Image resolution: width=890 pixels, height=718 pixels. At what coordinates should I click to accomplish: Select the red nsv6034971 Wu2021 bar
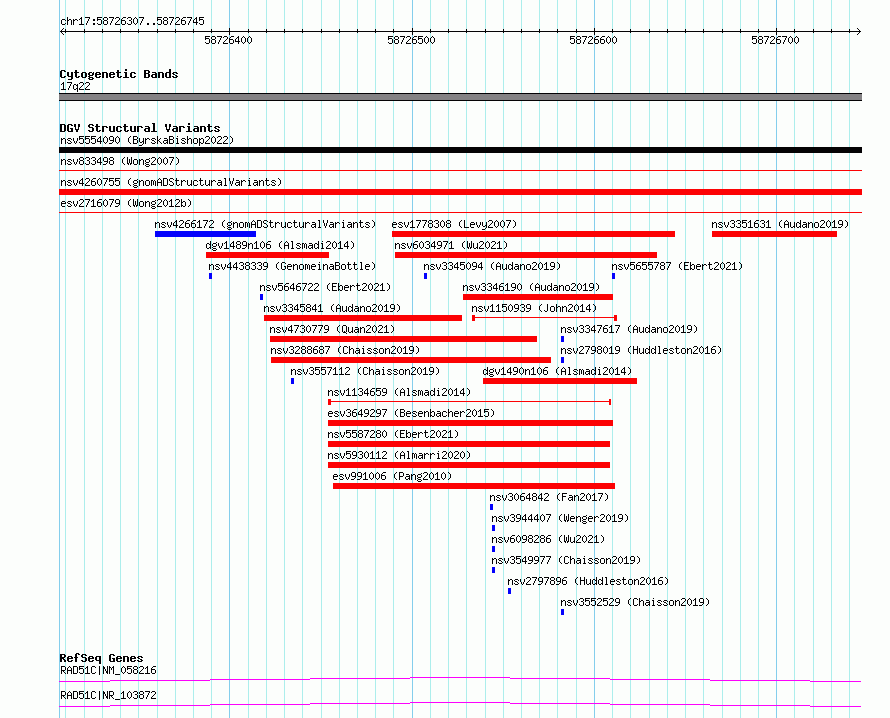coord(526,255)
